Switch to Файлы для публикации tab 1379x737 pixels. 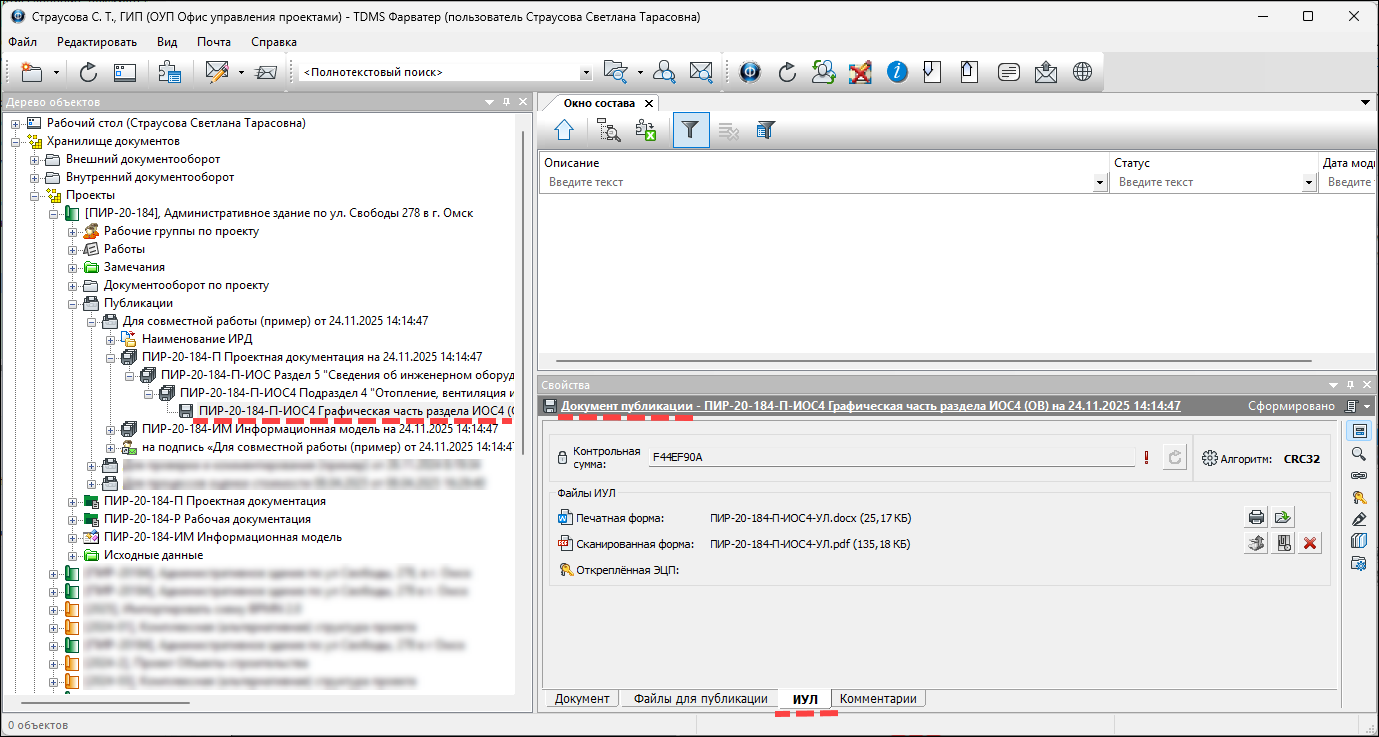coord(700,699)
